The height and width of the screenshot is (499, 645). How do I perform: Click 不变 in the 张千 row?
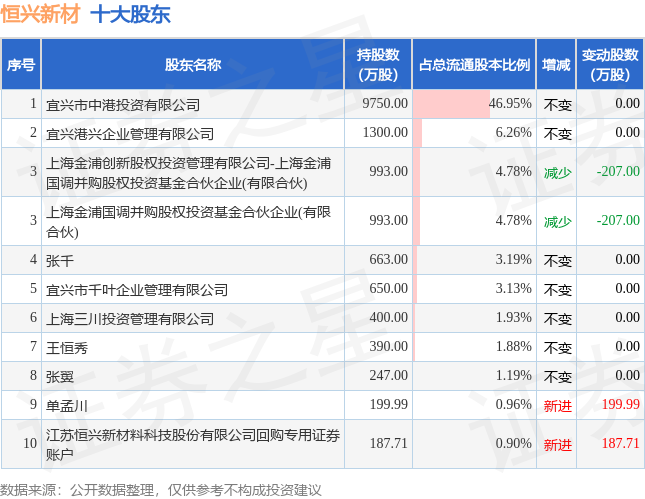558,261
